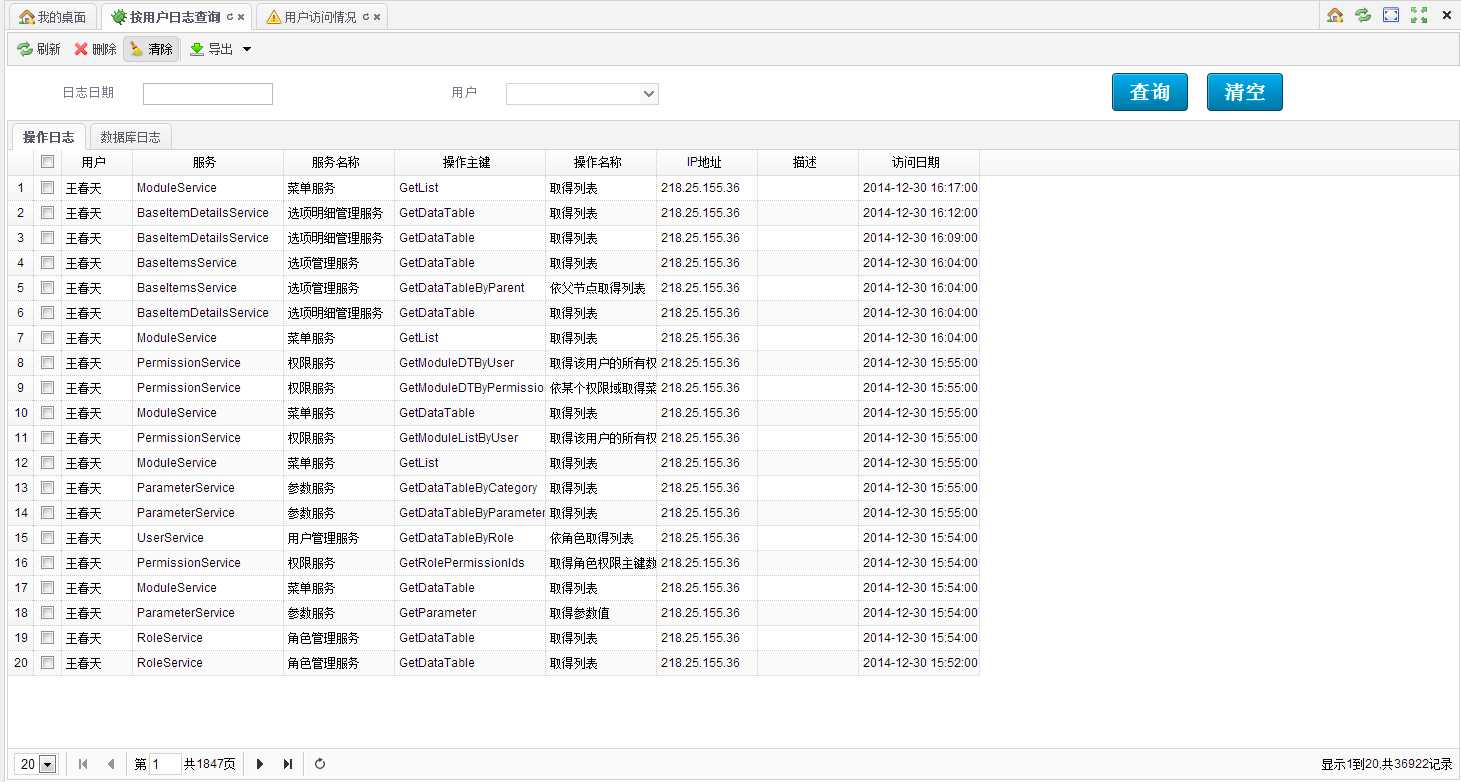Check the checkbox for row 3
The width and height of the screenshot is (1461, 782).
tap(47, 237)
